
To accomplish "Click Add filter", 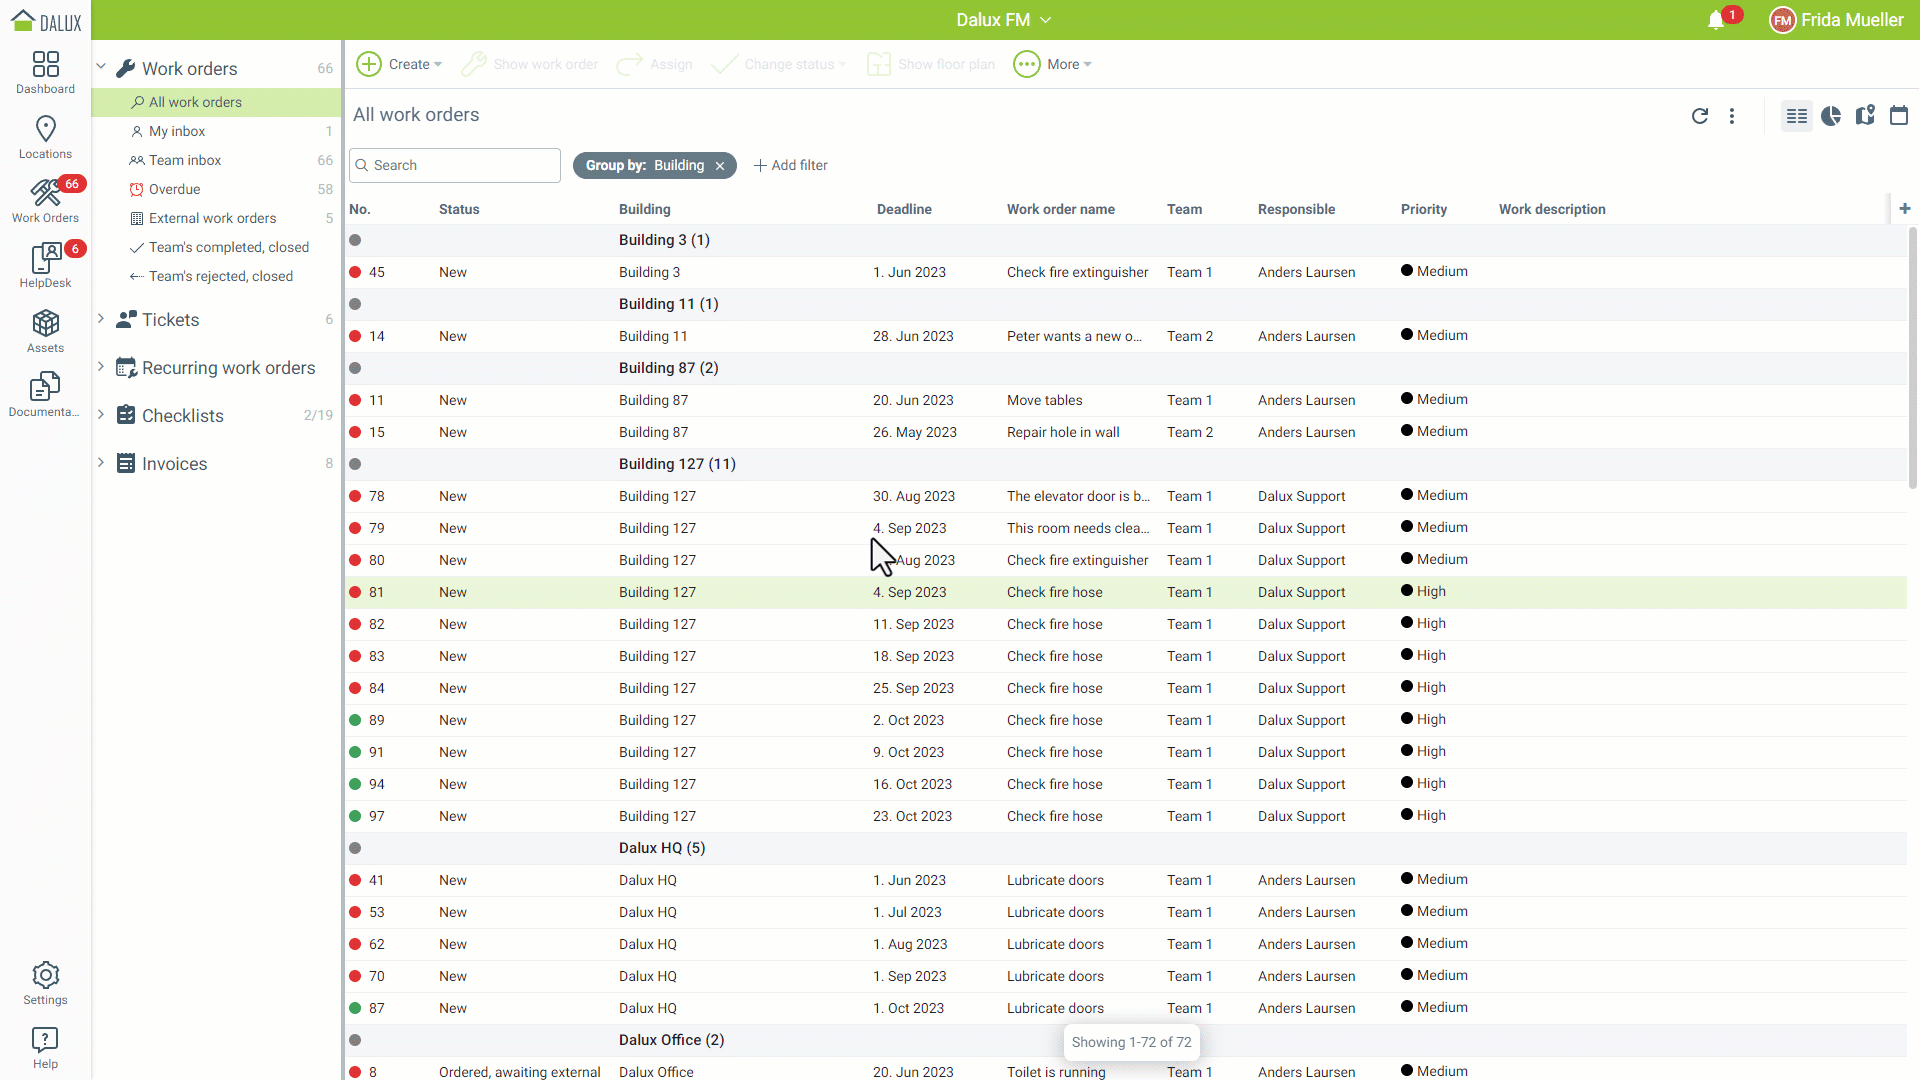I will pyautogui.click(x=790, y=165).
